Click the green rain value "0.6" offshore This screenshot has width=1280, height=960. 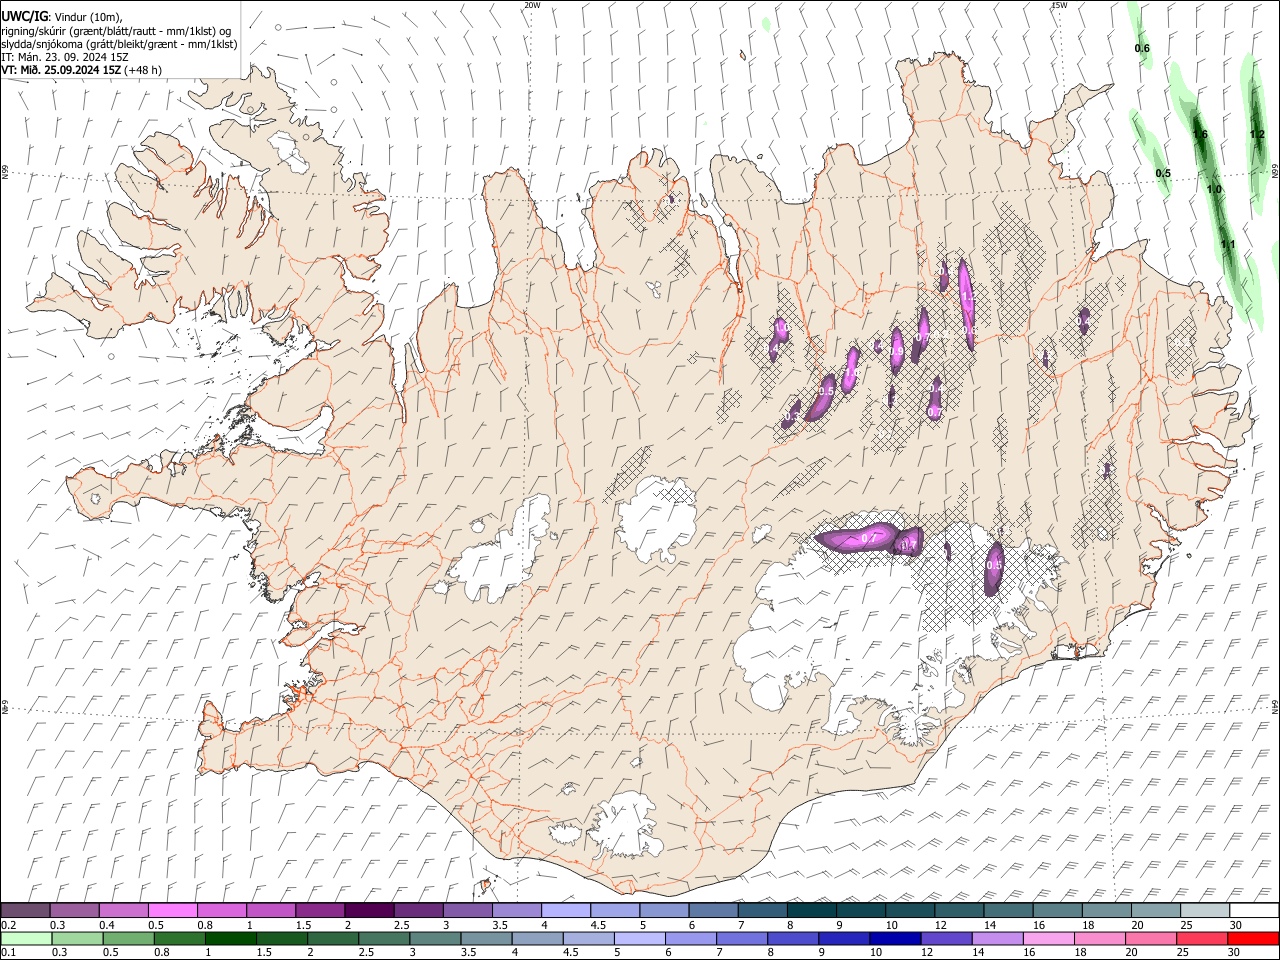1142,48
